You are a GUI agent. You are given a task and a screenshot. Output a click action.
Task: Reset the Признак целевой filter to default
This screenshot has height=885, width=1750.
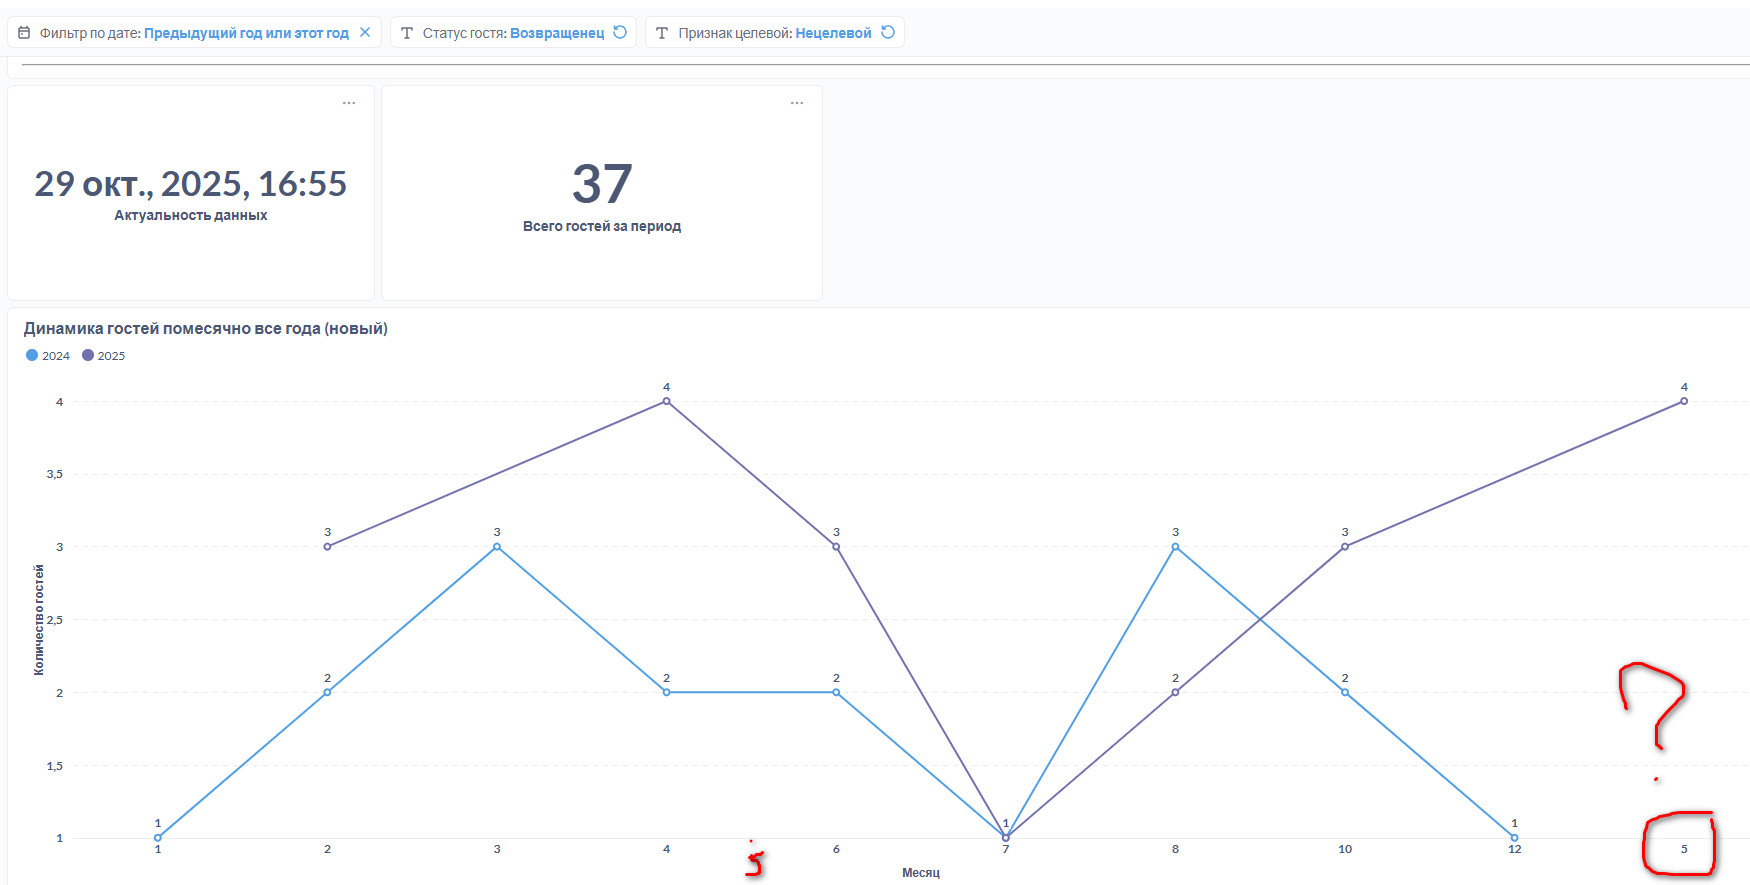tap(888, 32)
